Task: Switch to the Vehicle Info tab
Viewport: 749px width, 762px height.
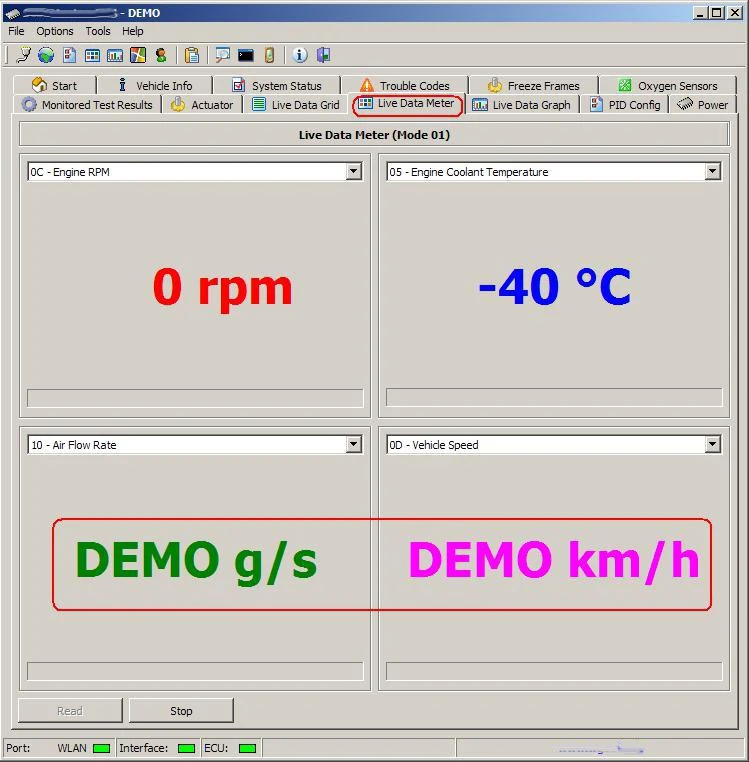Action: point(155,86)
